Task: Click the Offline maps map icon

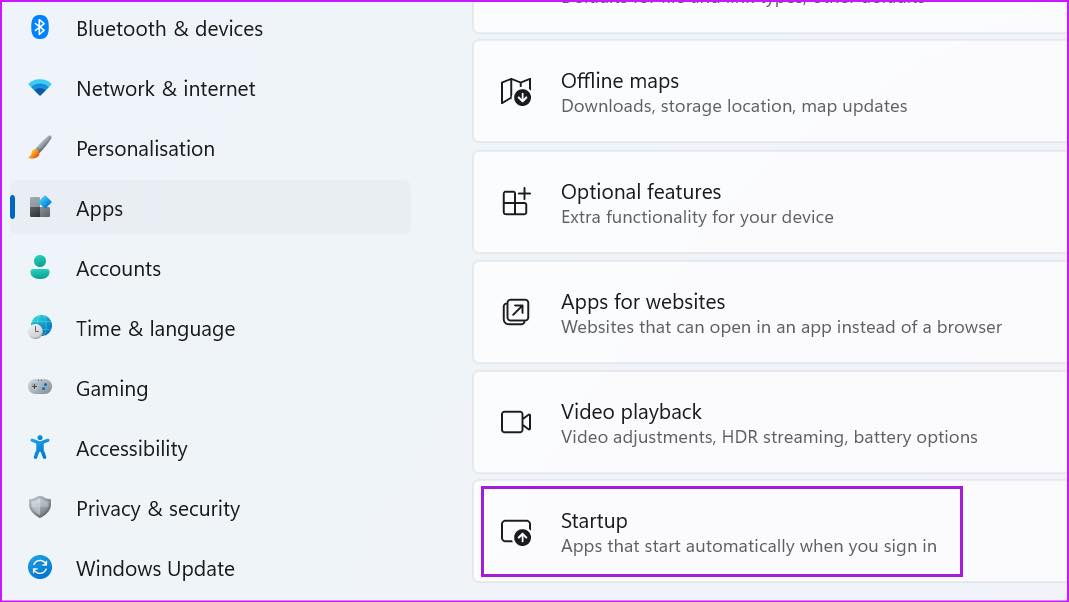Action: pyautogui.click(x=516, y=92)
